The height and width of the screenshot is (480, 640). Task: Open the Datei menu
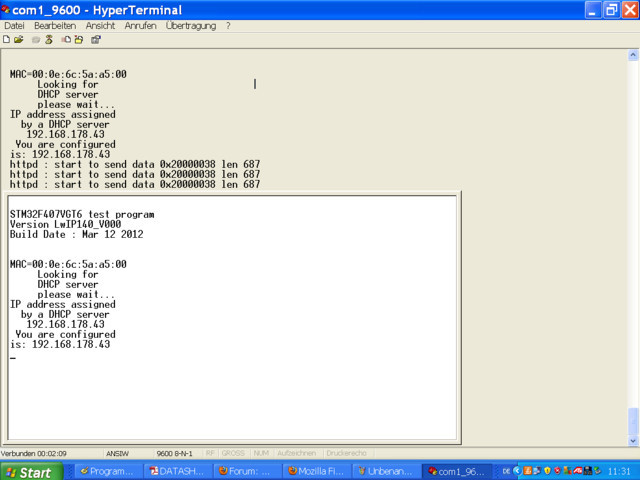[14, 26]
